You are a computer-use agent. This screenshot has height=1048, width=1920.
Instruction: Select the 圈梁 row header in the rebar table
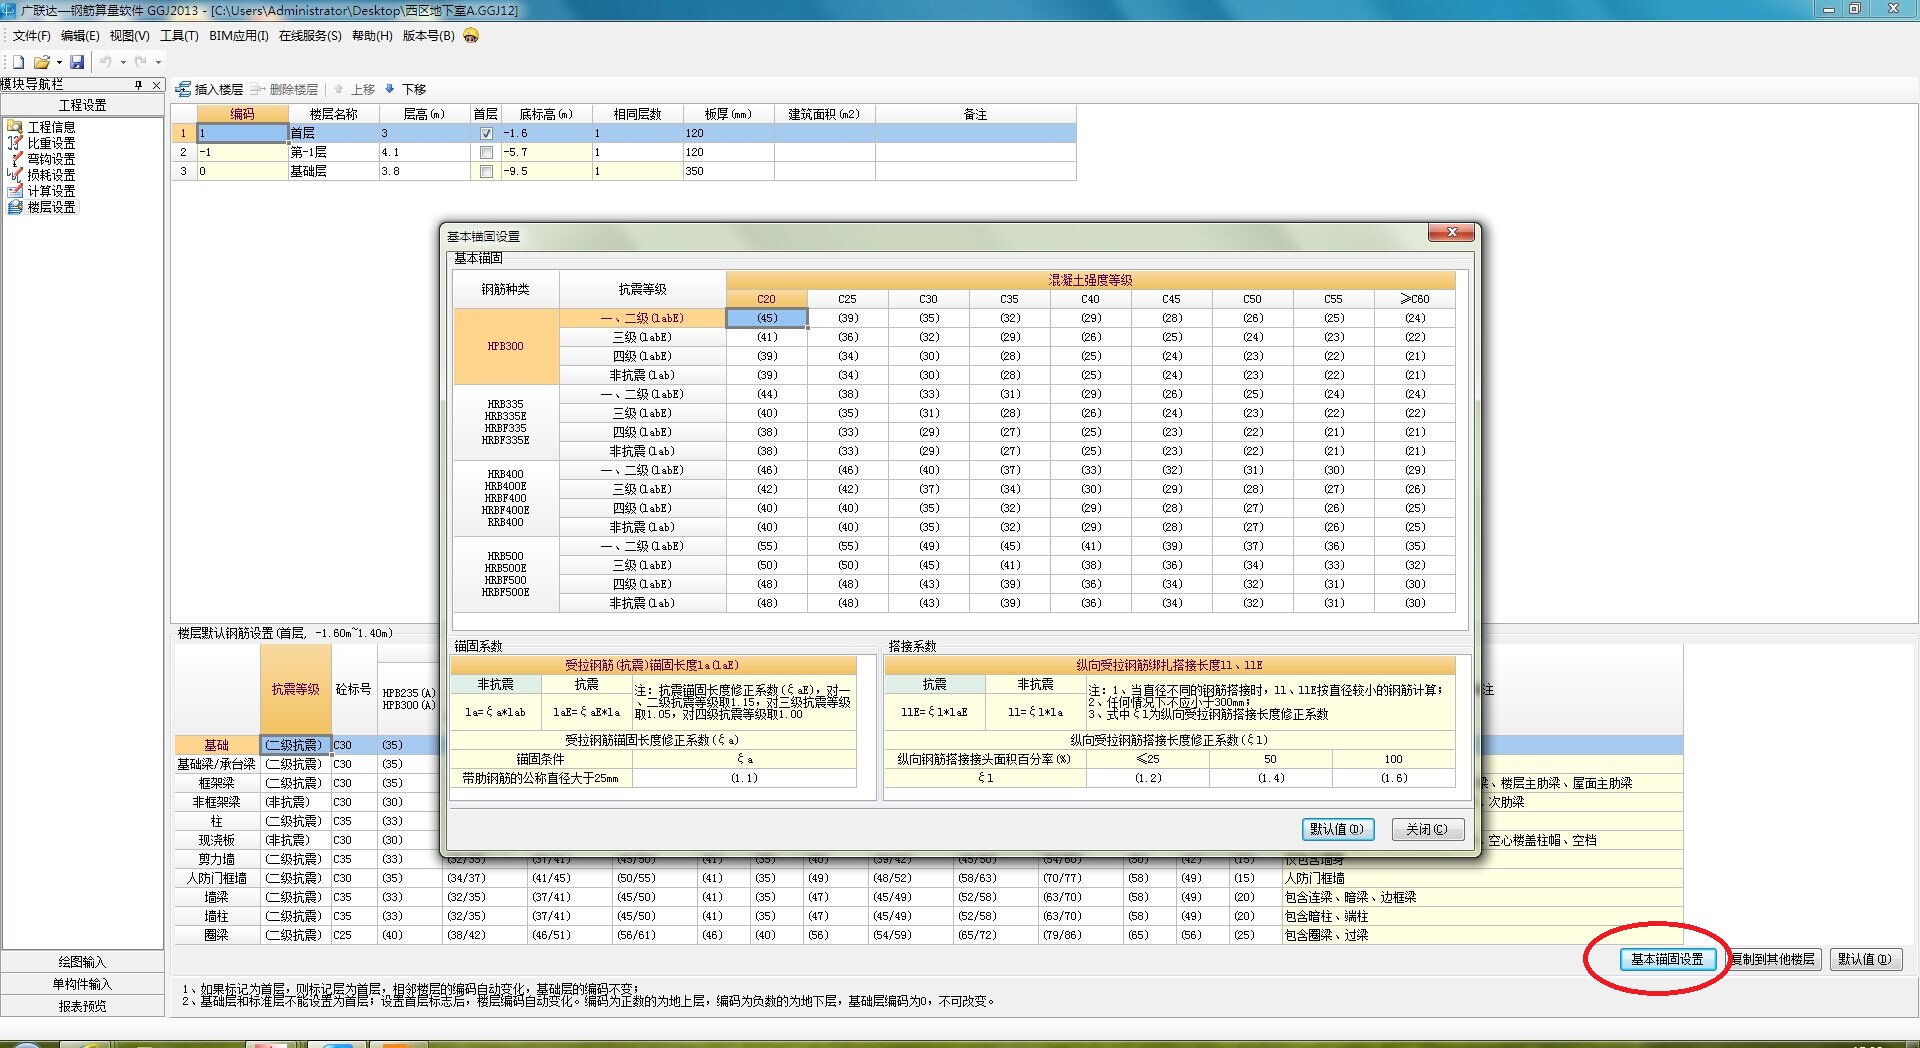pyautogui.click(x=217, y=935)
